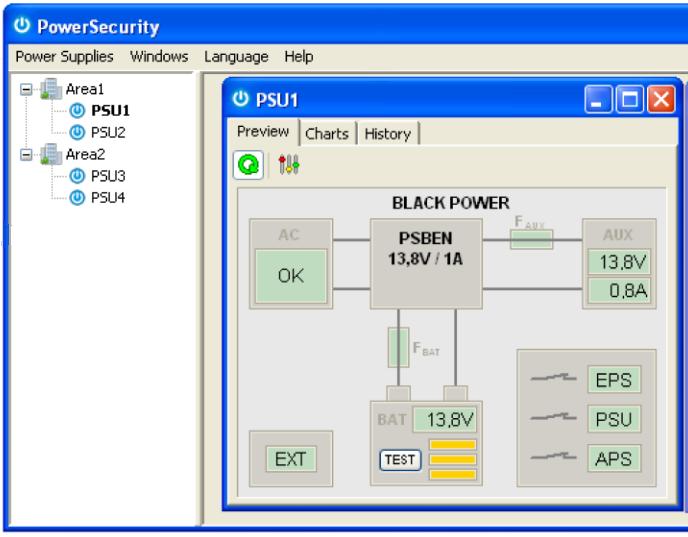The image size is (688, 537).
Task: Minimize the PSU1 window
Action: coord(598,99)
